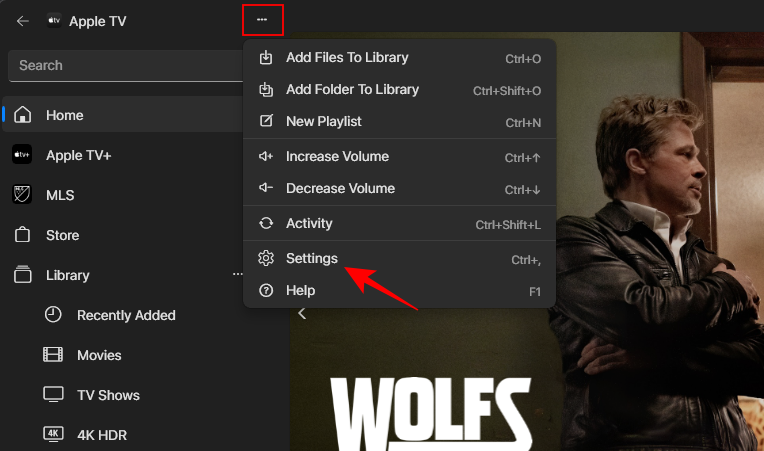Click the Settings gear icon
The image size is (764, 451).
pos(266,258)
